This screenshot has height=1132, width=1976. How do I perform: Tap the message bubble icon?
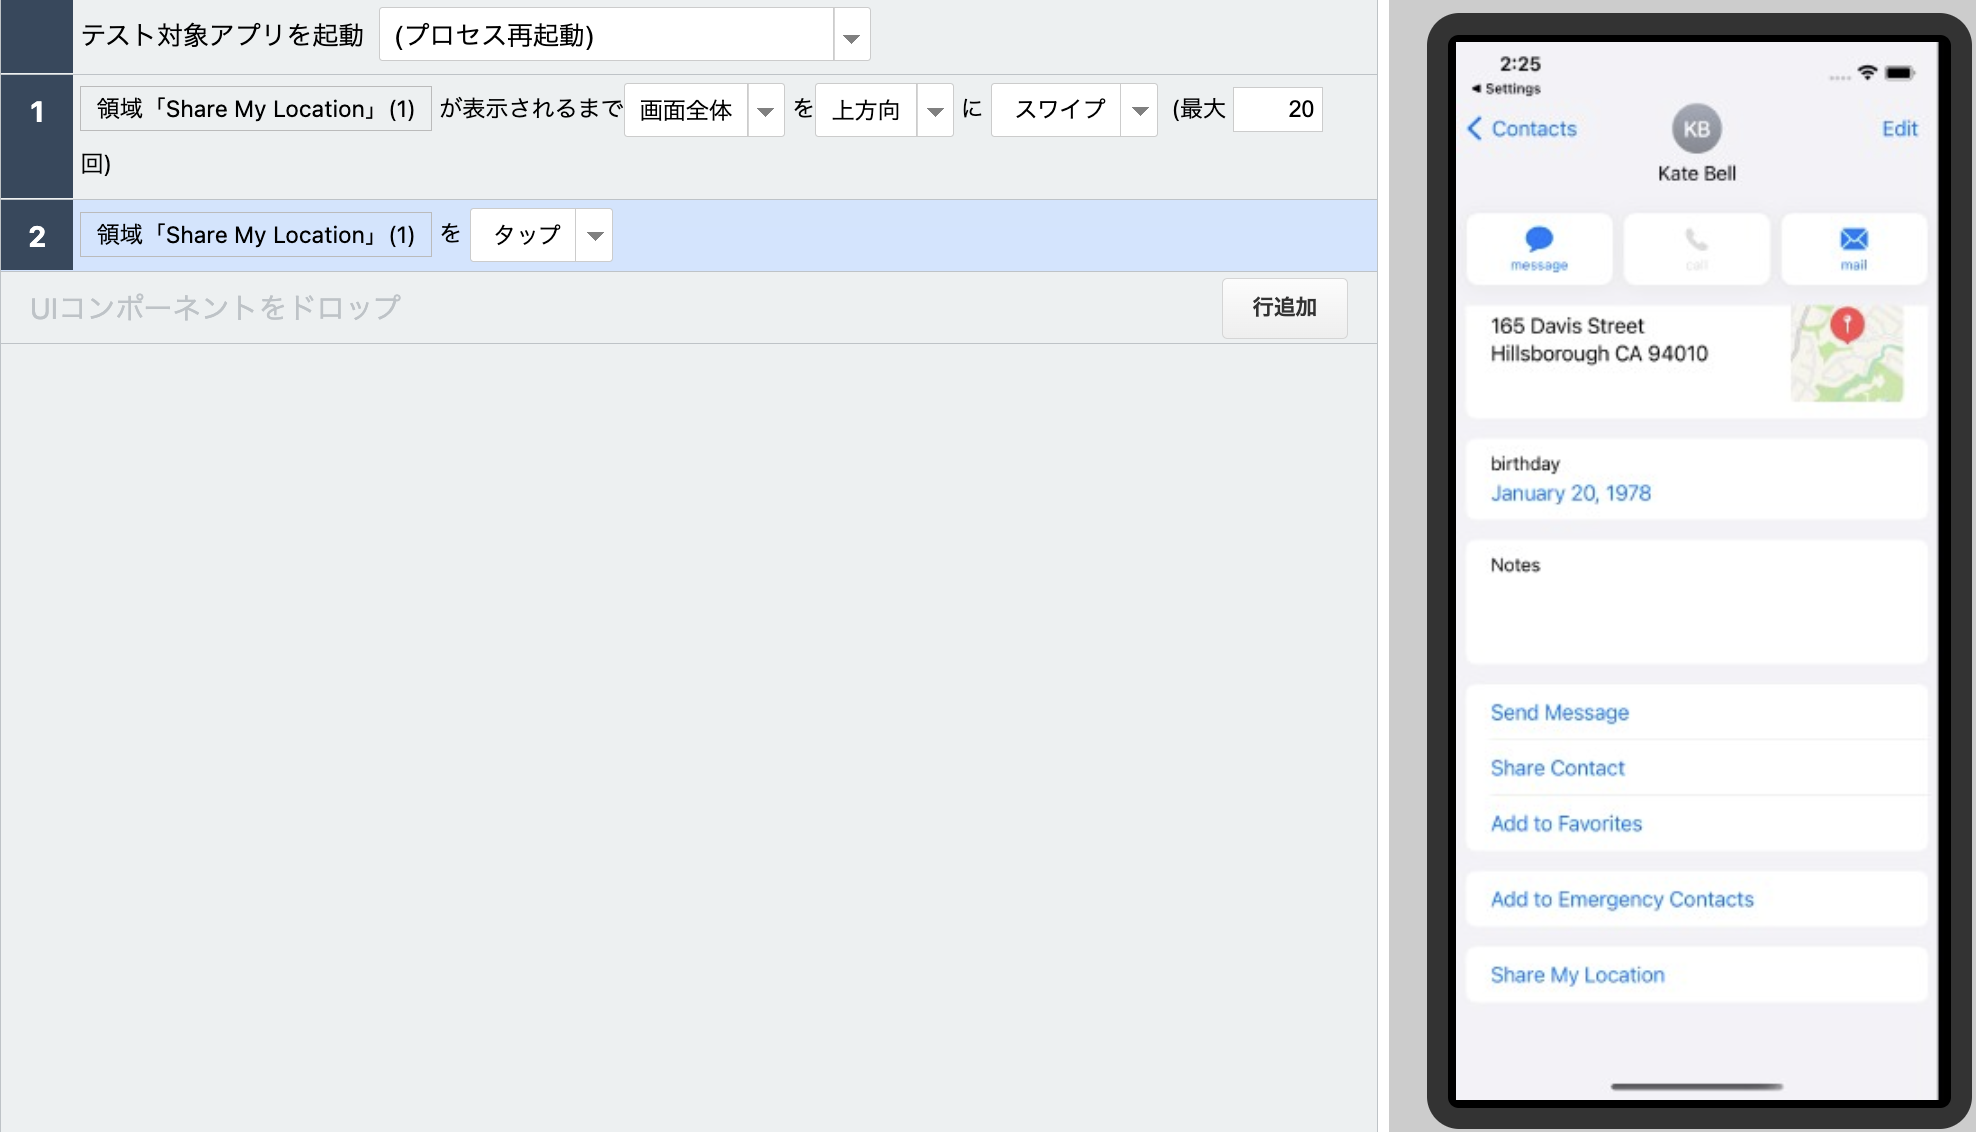tap(1539, 239)
